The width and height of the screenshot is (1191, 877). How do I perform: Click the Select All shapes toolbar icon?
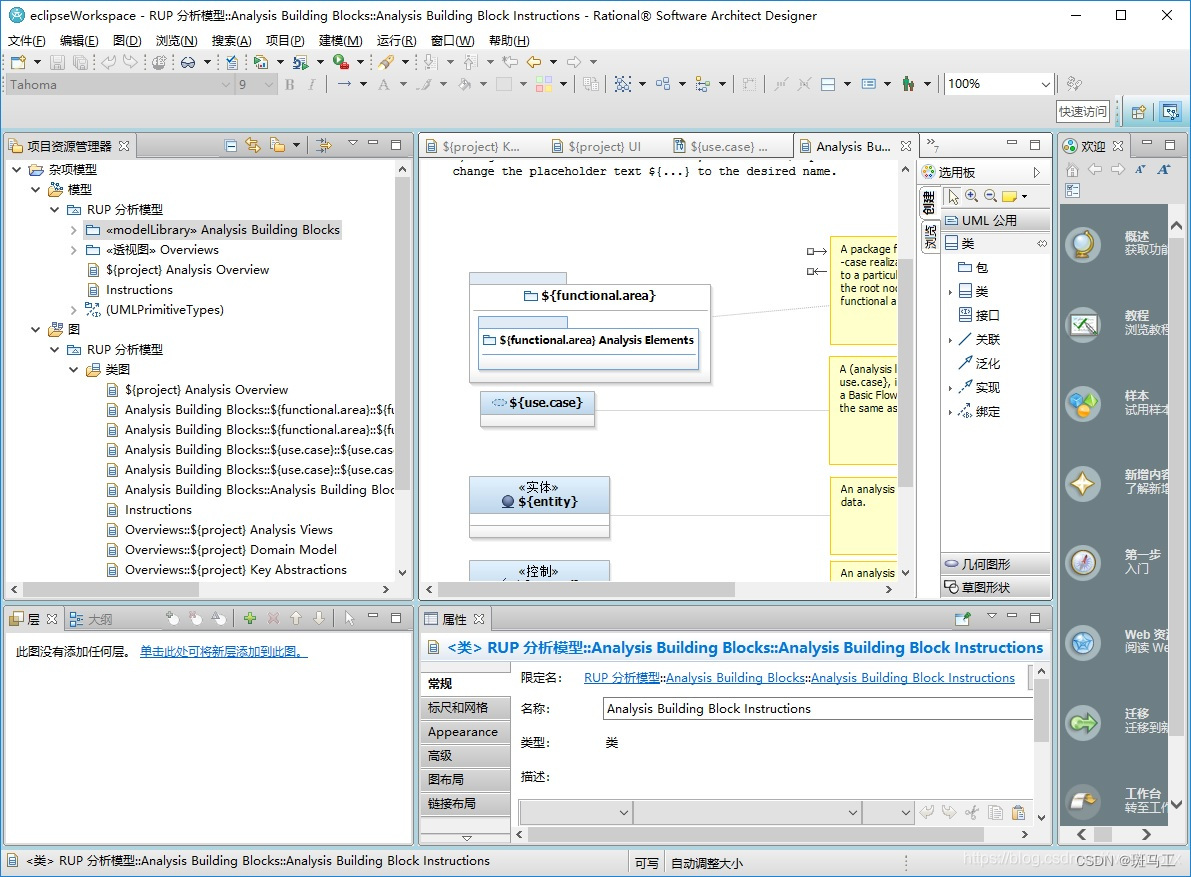click(623, 84)
